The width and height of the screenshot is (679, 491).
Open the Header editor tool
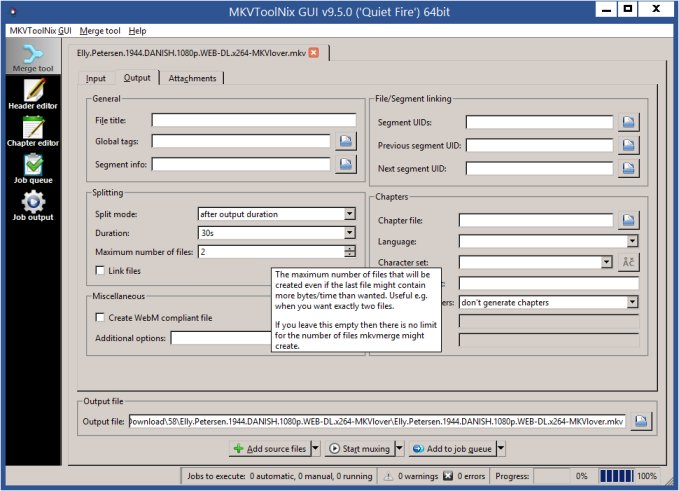33,95
